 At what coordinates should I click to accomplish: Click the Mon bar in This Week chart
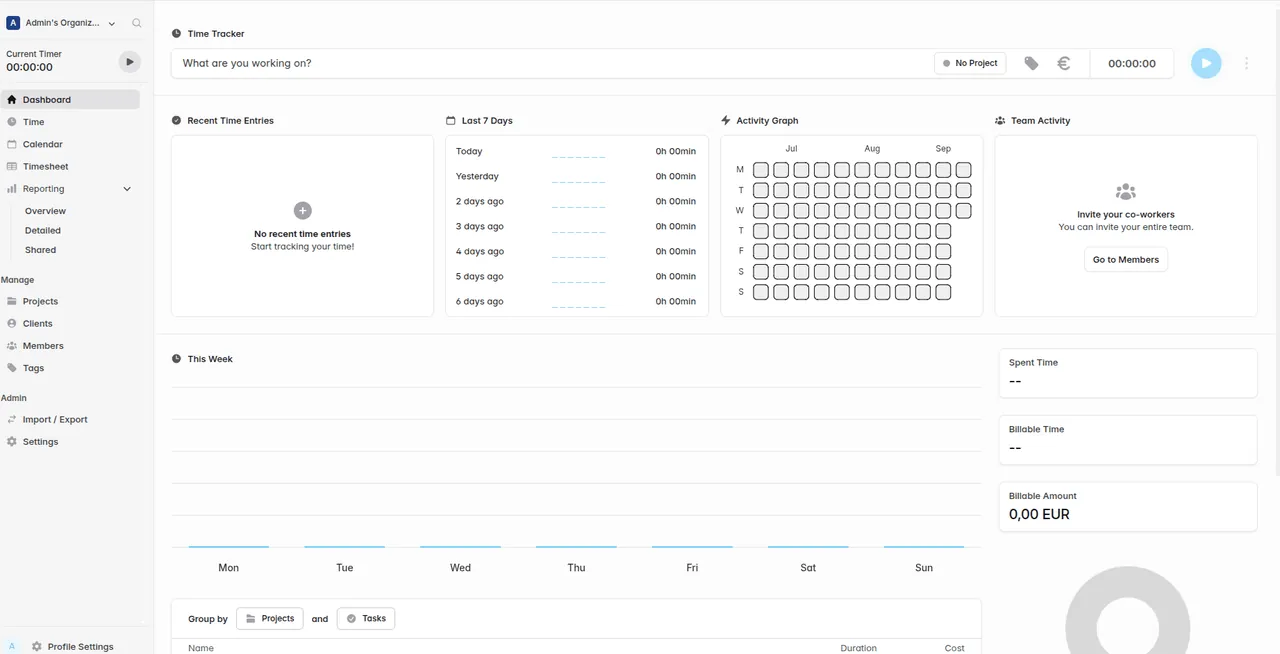coord(228,547)
